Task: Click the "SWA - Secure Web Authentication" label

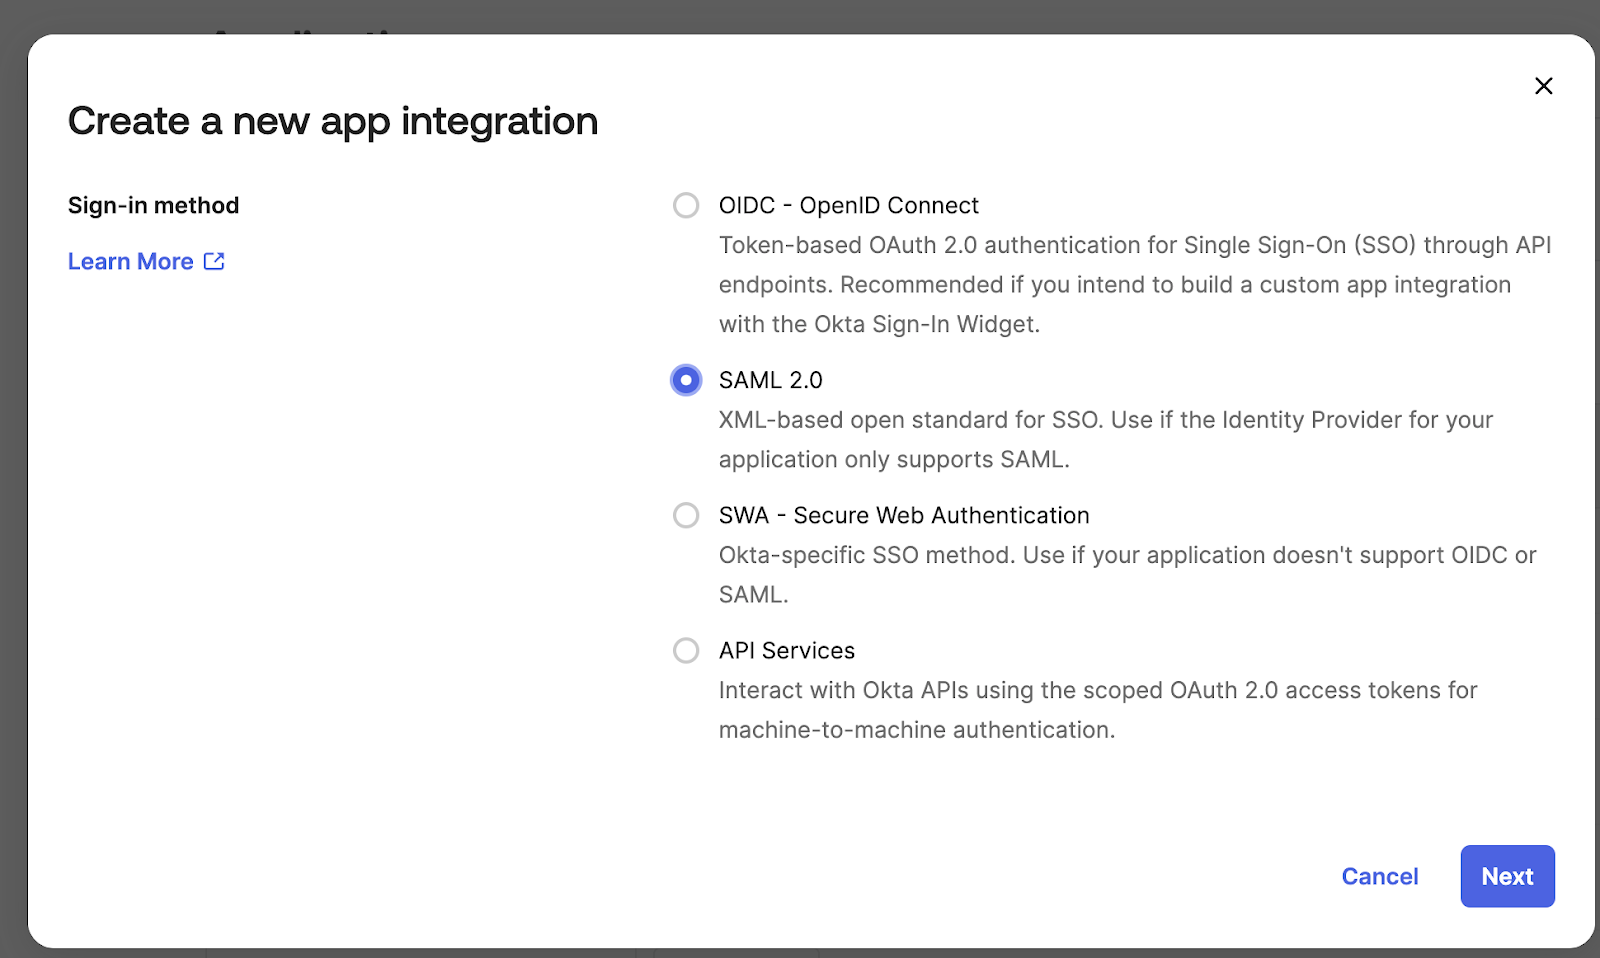Action: tap(903, 515)
